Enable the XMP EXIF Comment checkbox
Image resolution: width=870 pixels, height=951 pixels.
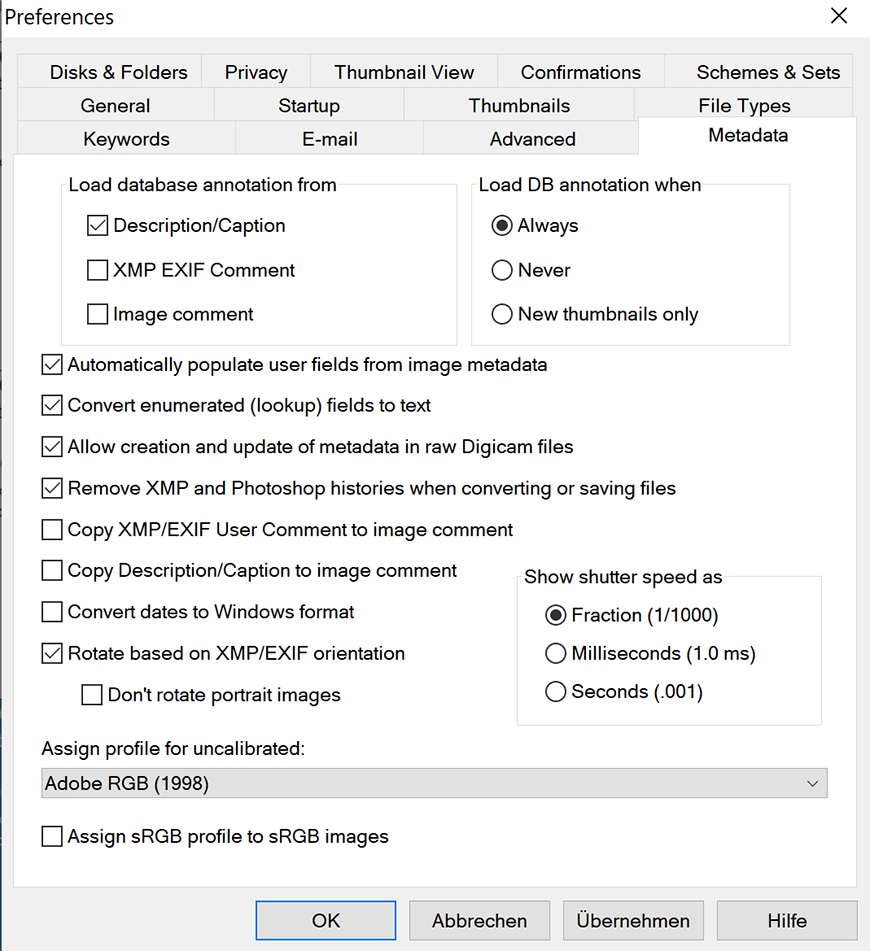(x=98, y=270)
